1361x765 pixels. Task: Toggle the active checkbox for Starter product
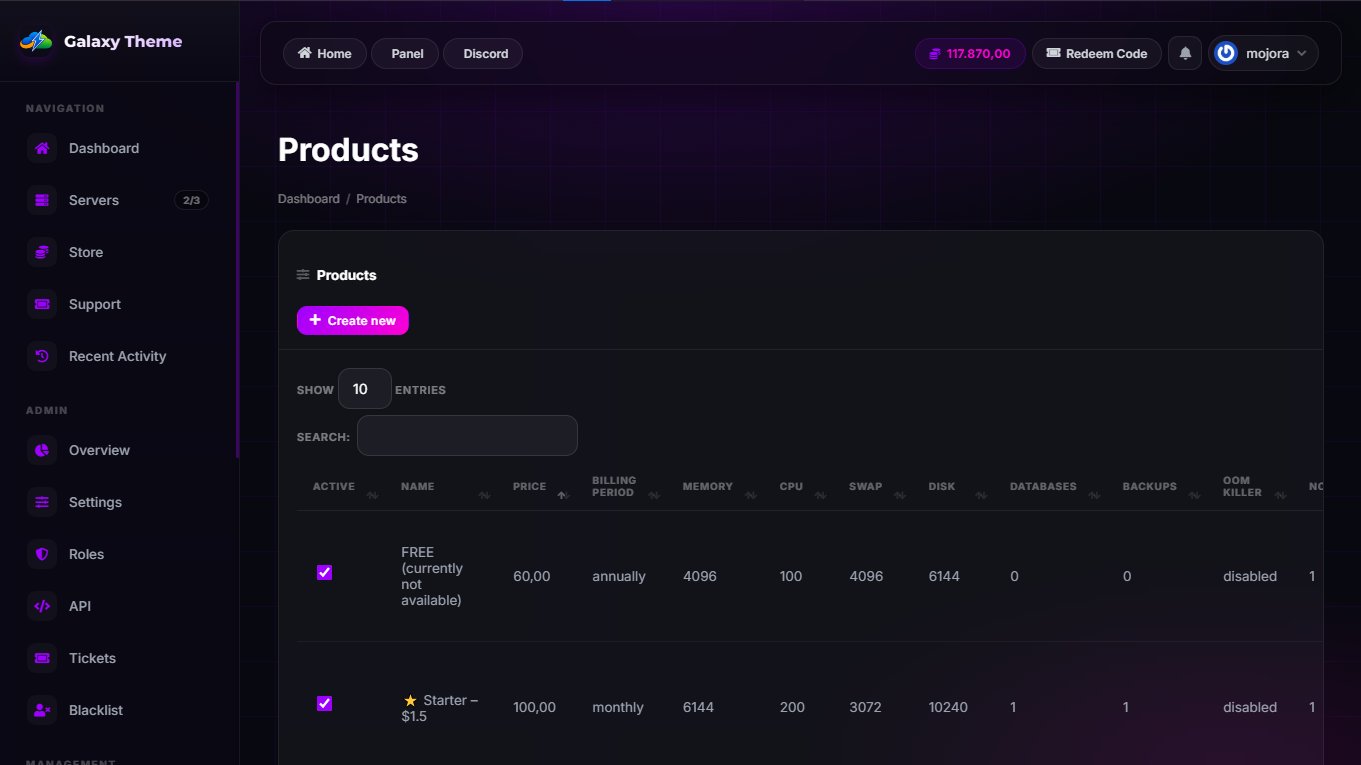pyautogui.click(x=324, y=703)
